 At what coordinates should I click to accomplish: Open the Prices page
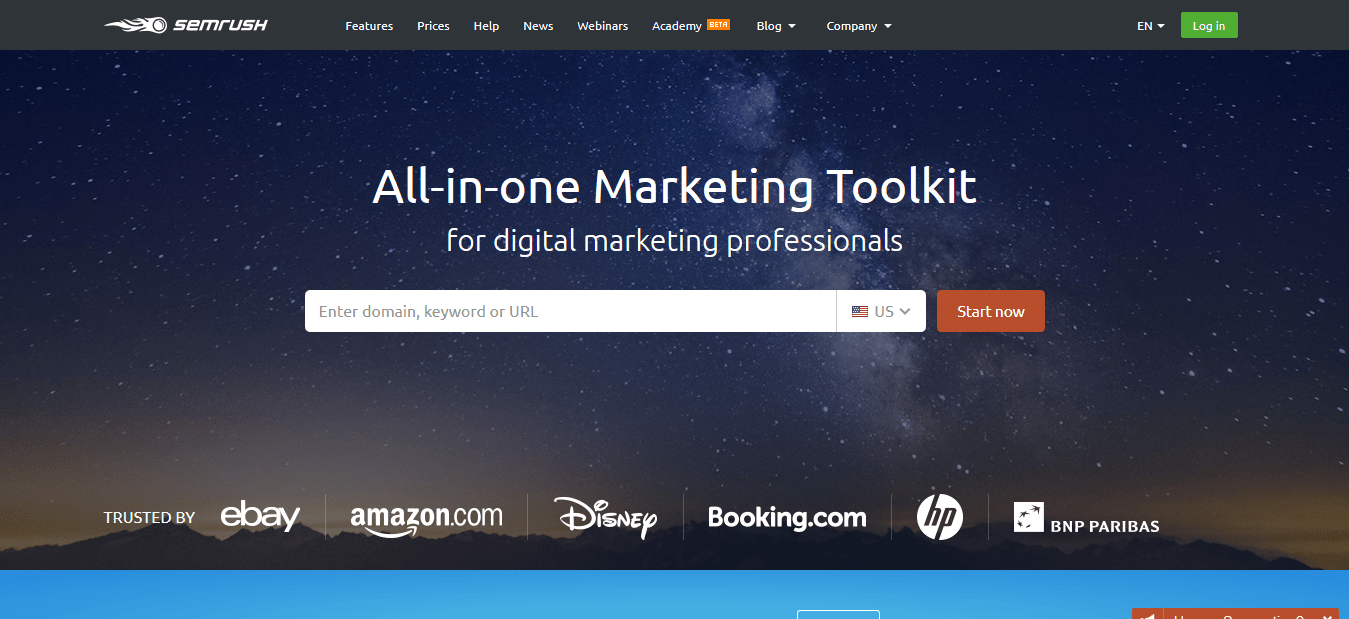pos(433,26)
